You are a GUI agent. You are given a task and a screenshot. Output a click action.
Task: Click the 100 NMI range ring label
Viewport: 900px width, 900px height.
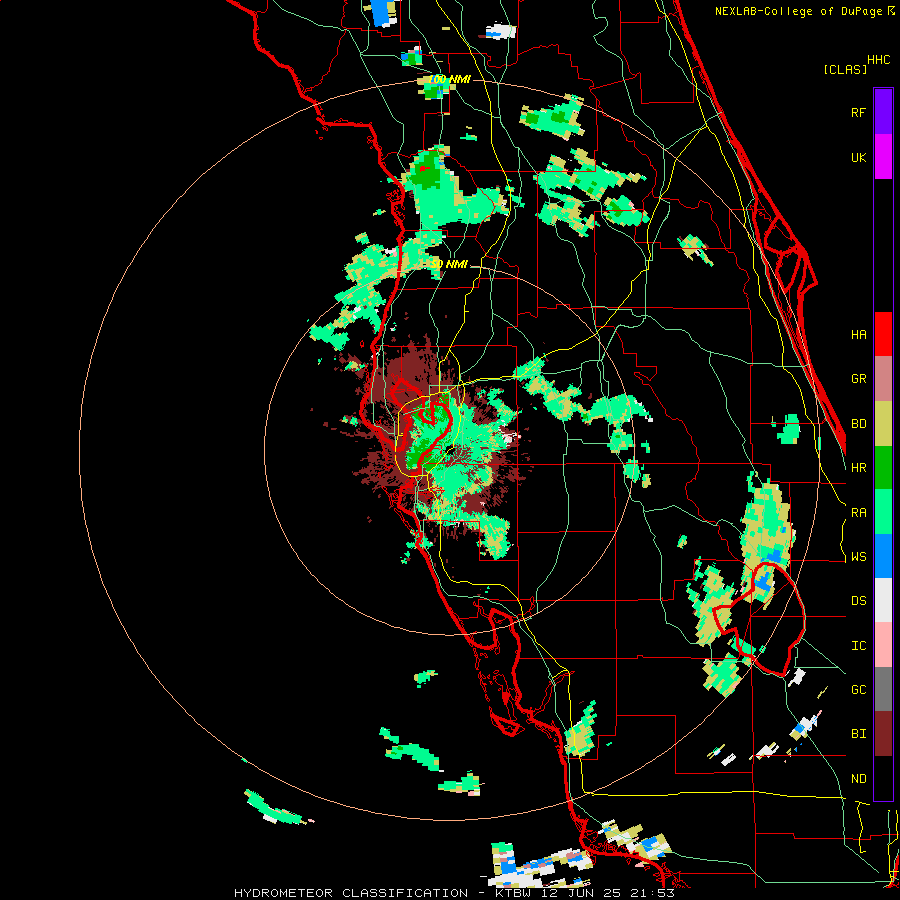coord(450,79)
